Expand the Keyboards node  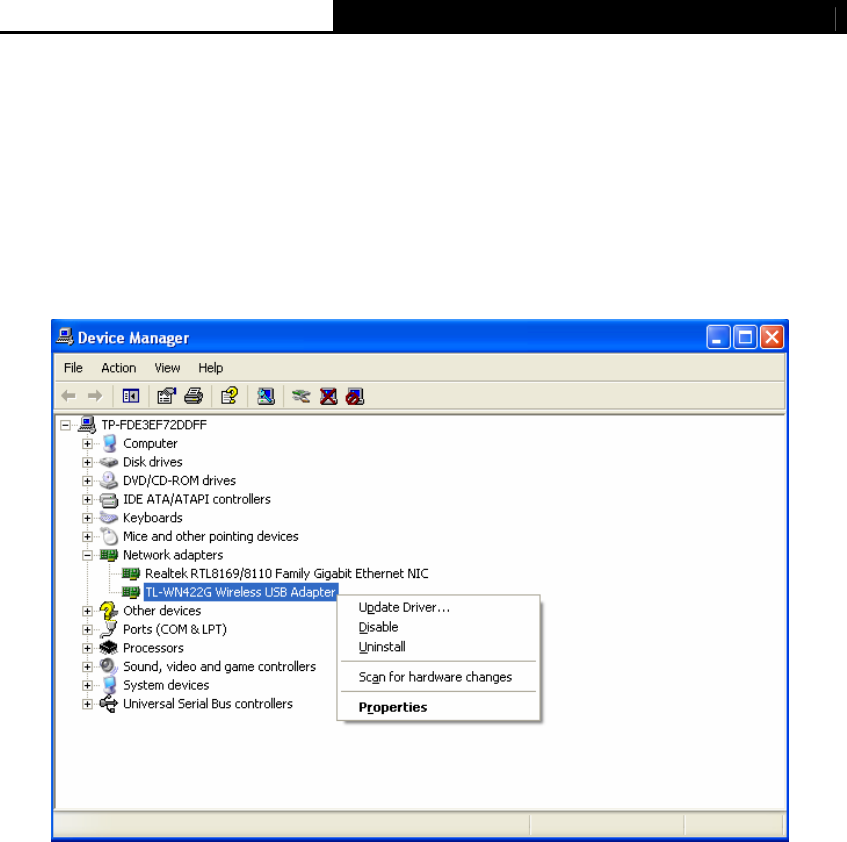[87, 518]
